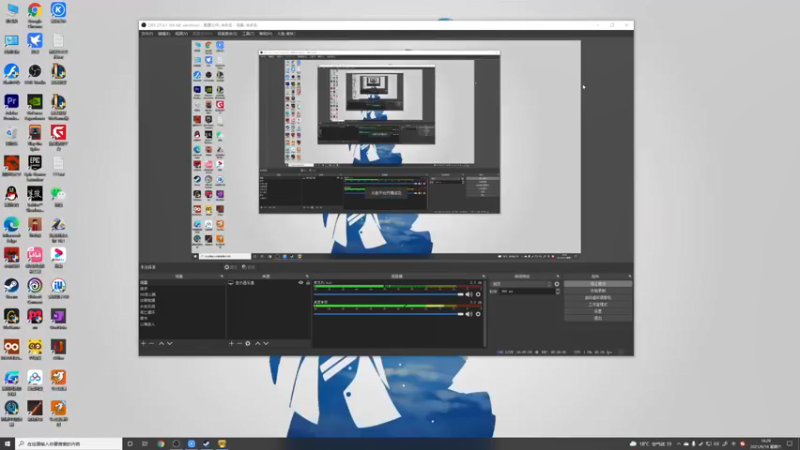
Task: Mute the first audio mixer channel speaker icon
Action: click(x=469, y=294)
